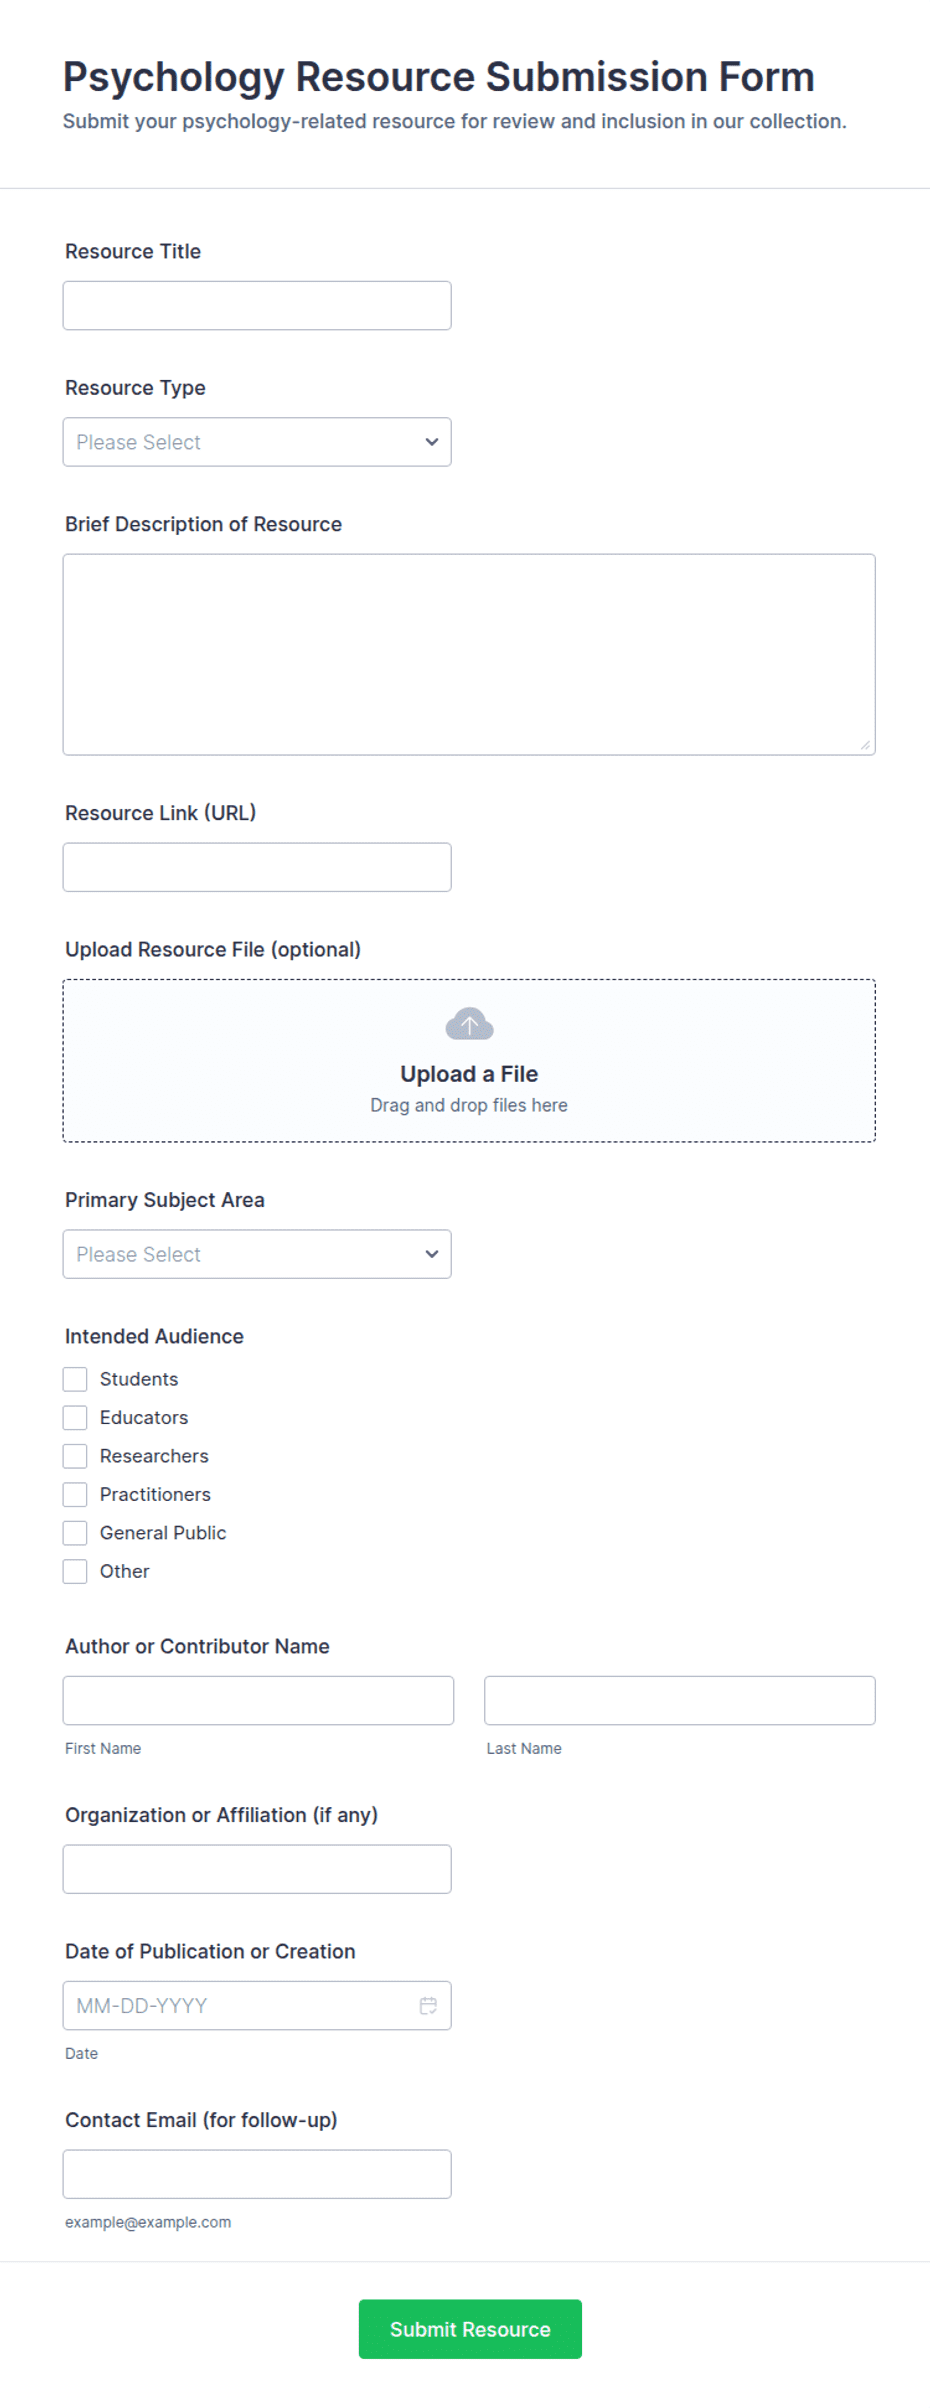930x2408 pixels.
Task: Open the Primary Subject Area dropdown
Action: pos(257,1254)
